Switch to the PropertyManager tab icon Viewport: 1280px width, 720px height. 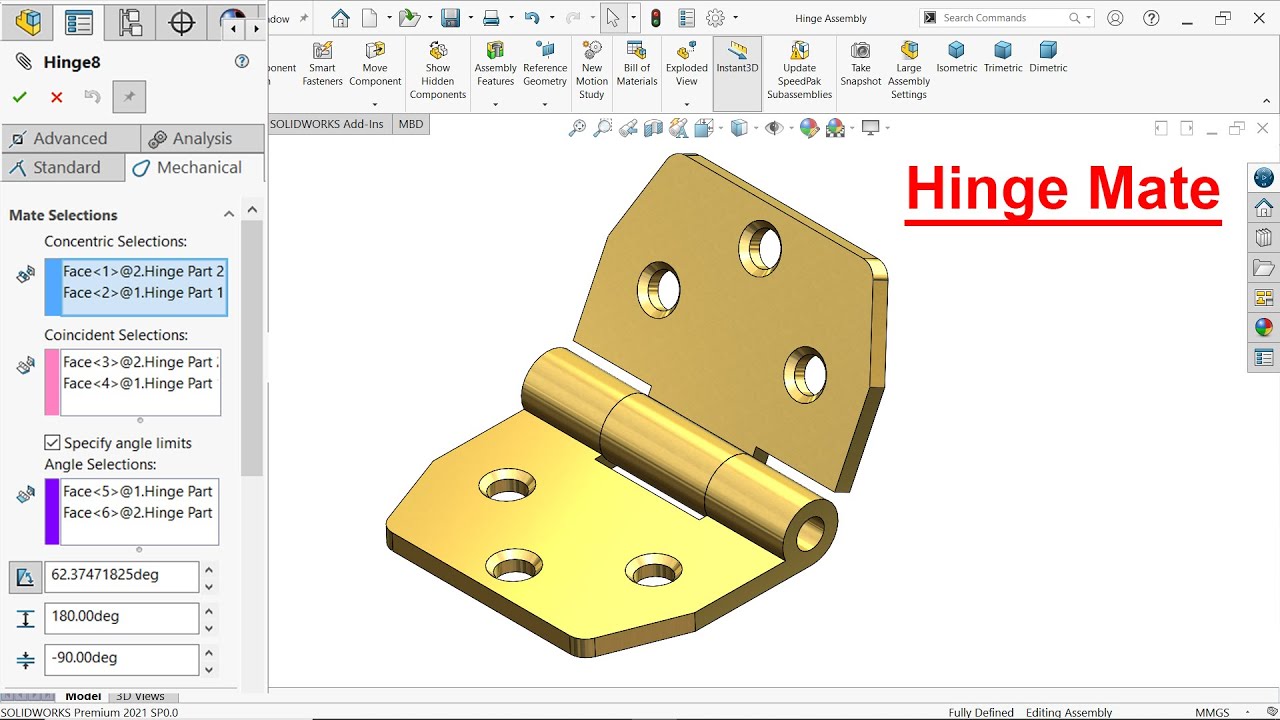point(79,21)
